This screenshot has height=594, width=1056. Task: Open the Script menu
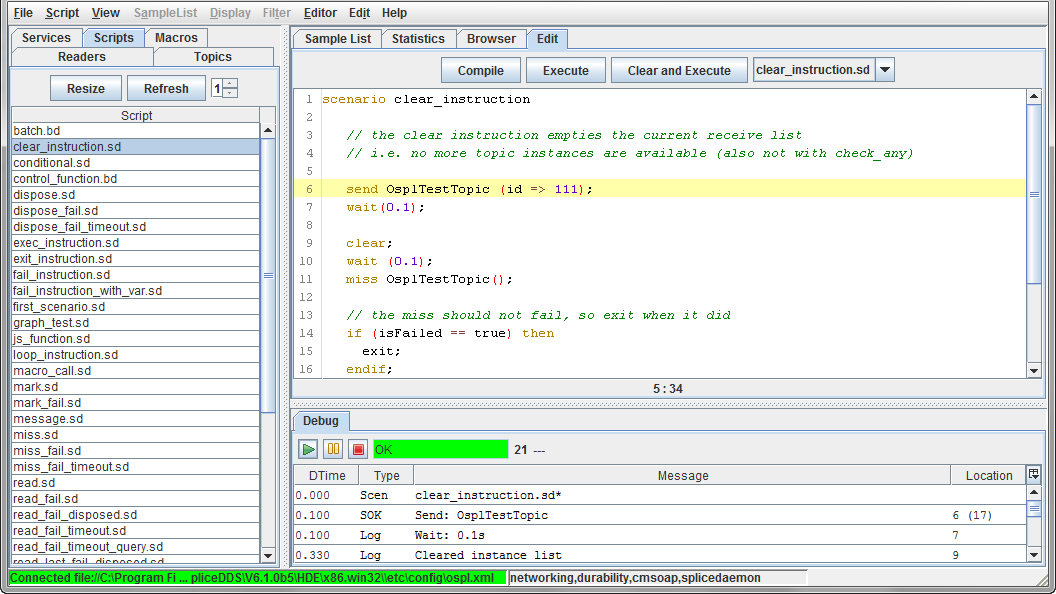coord(62,13)
